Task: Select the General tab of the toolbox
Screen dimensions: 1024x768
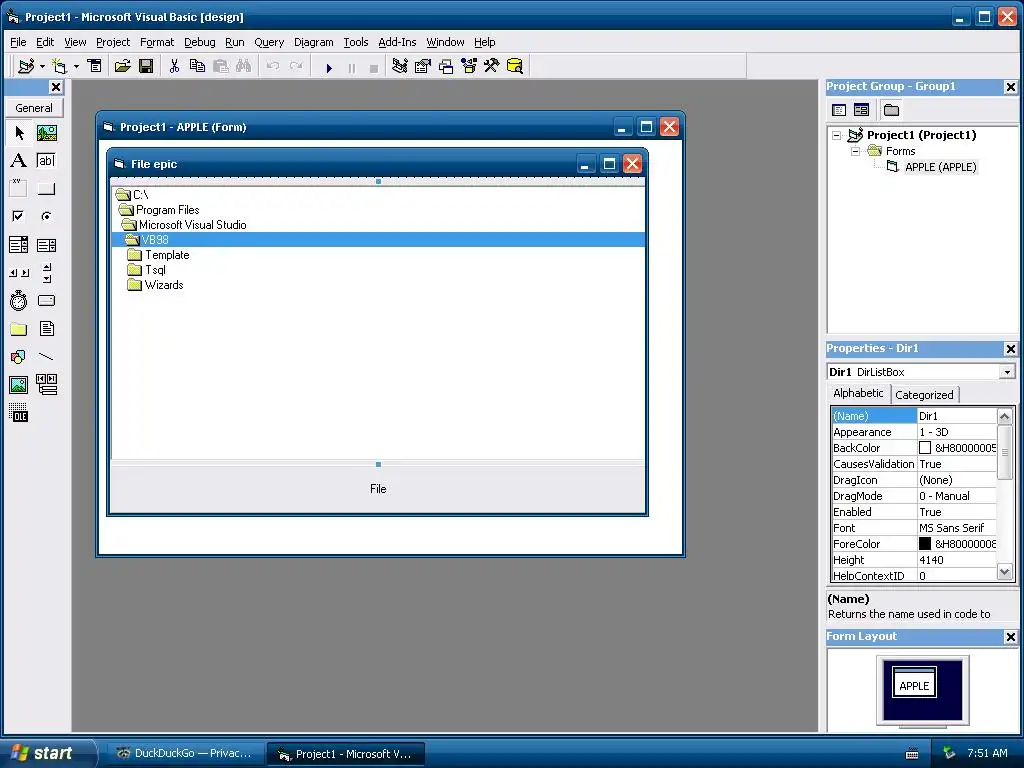Action: 34,108
